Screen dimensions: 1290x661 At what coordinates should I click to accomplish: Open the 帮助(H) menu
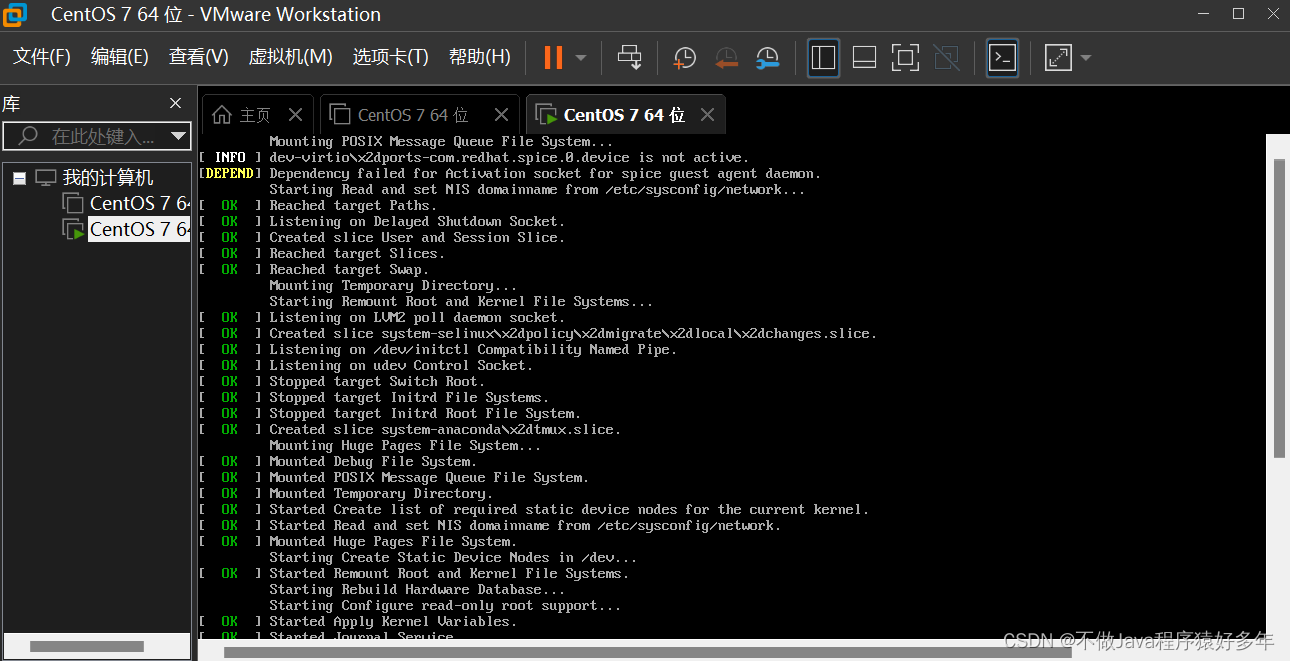click(x=480, y=57)
